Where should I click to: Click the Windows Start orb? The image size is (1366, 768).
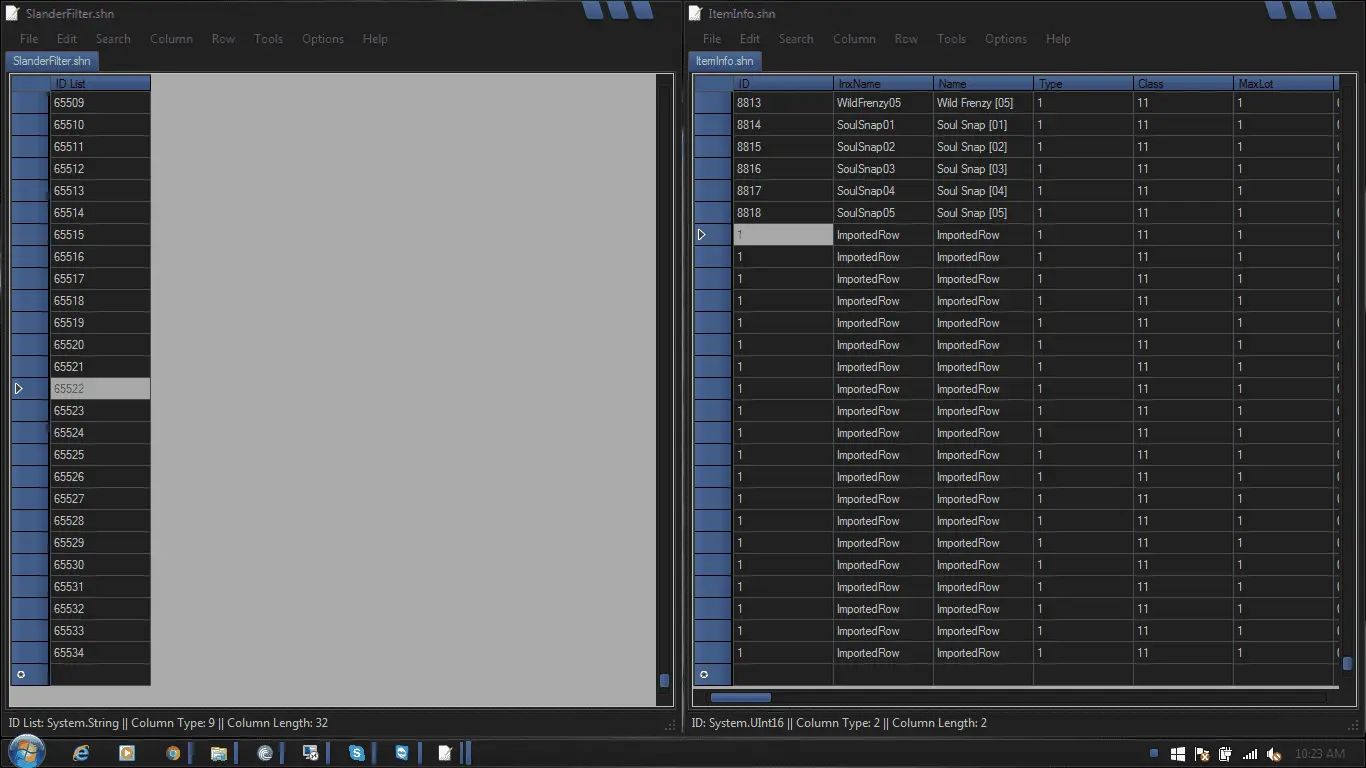coord(26,752)
